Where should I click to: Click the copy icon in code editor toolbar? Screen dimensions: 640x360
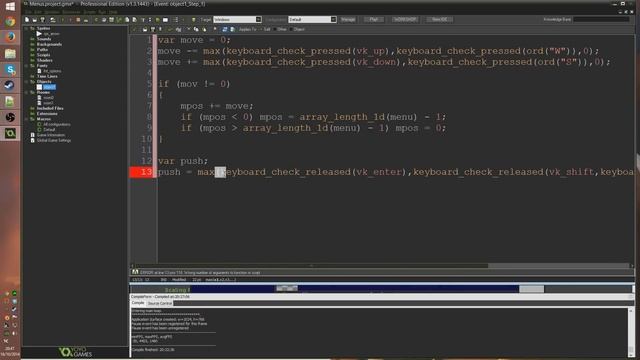196,29
